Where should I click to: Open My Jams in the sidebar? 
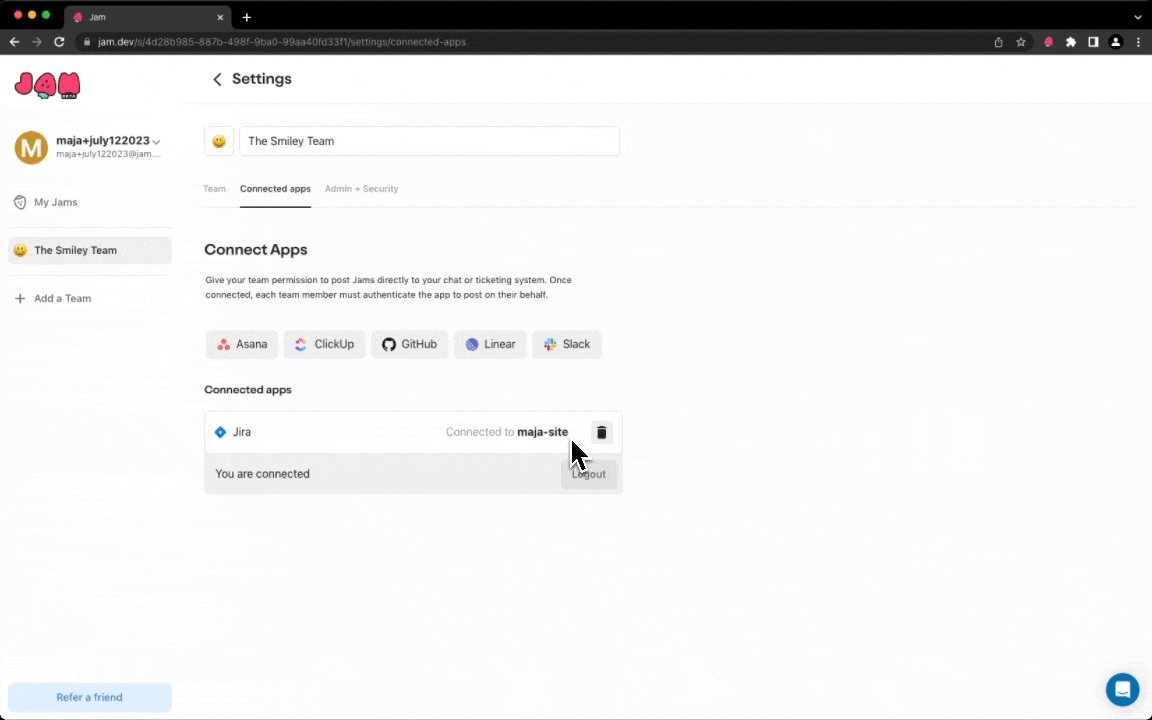pos(55,202)
